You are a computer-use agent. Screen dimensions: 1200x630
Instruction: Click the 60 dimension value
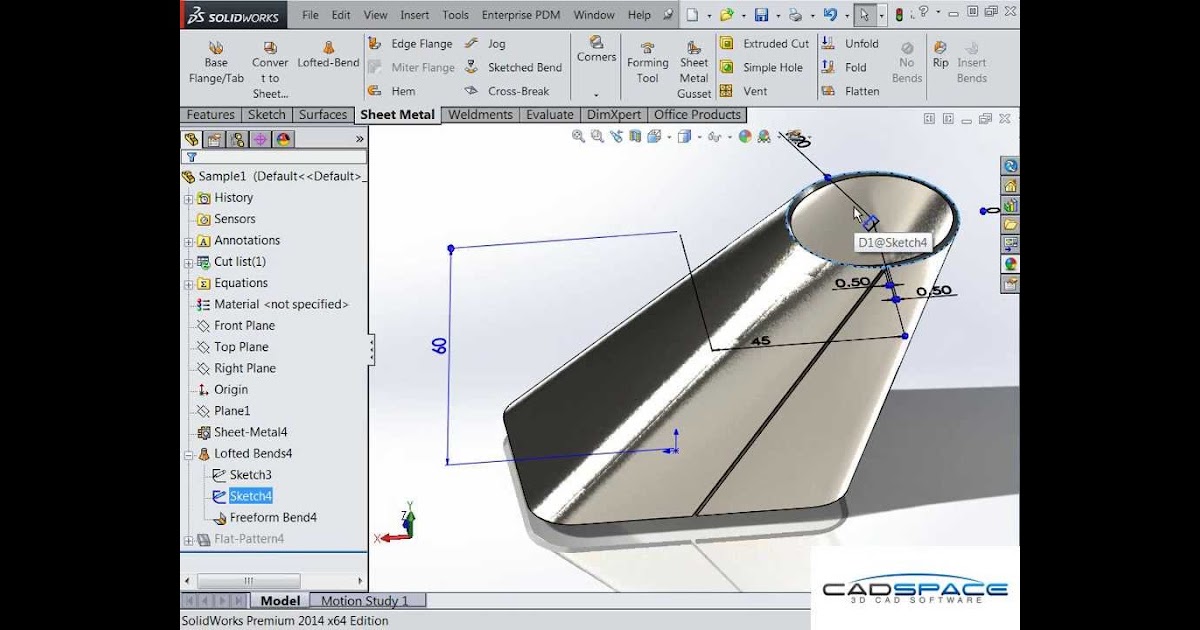pos(439,345)
